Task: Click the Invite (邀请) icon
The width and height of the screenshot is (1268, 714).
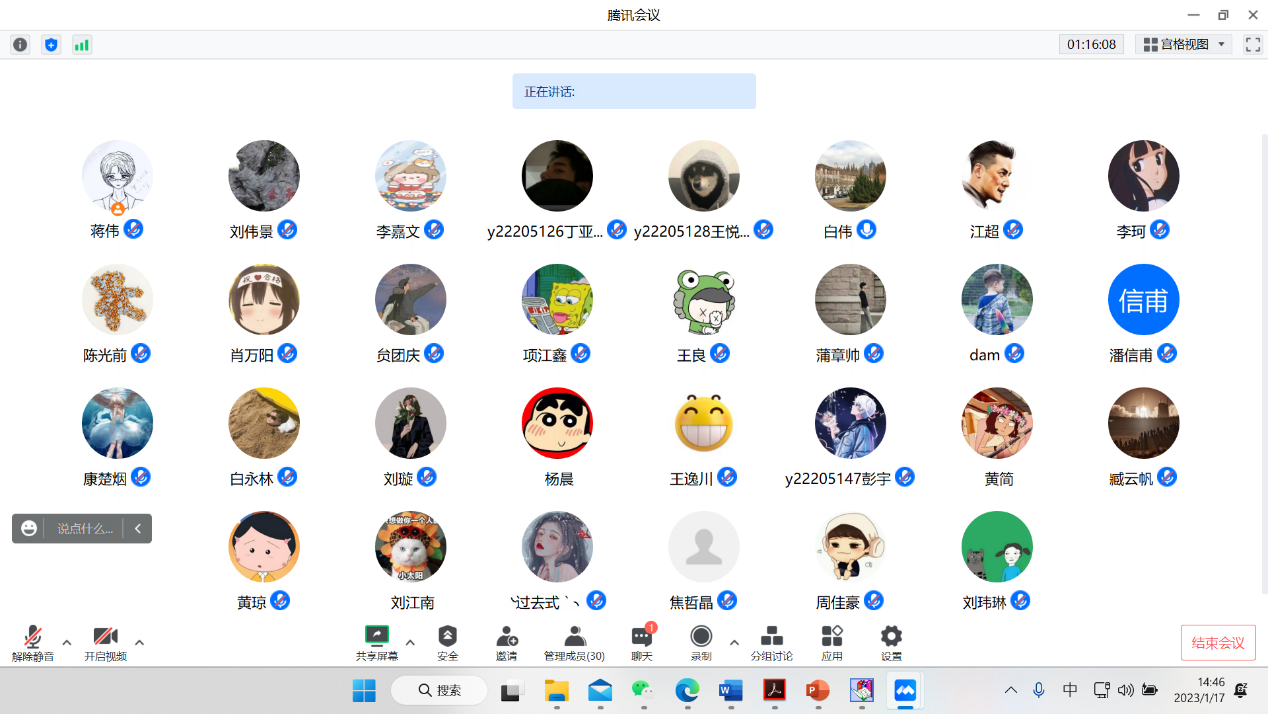Action: [506, 642]
